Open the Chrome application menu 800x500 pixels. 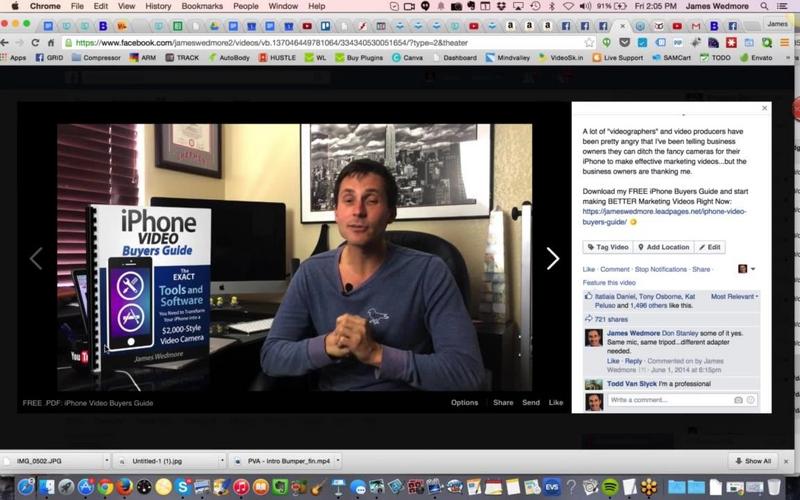(45, 6)
